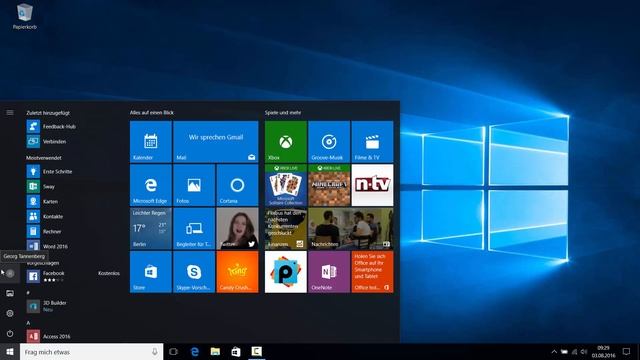Open Feedback-Hub from recently added
Screen dimensions: 640x360
[73, 127]
